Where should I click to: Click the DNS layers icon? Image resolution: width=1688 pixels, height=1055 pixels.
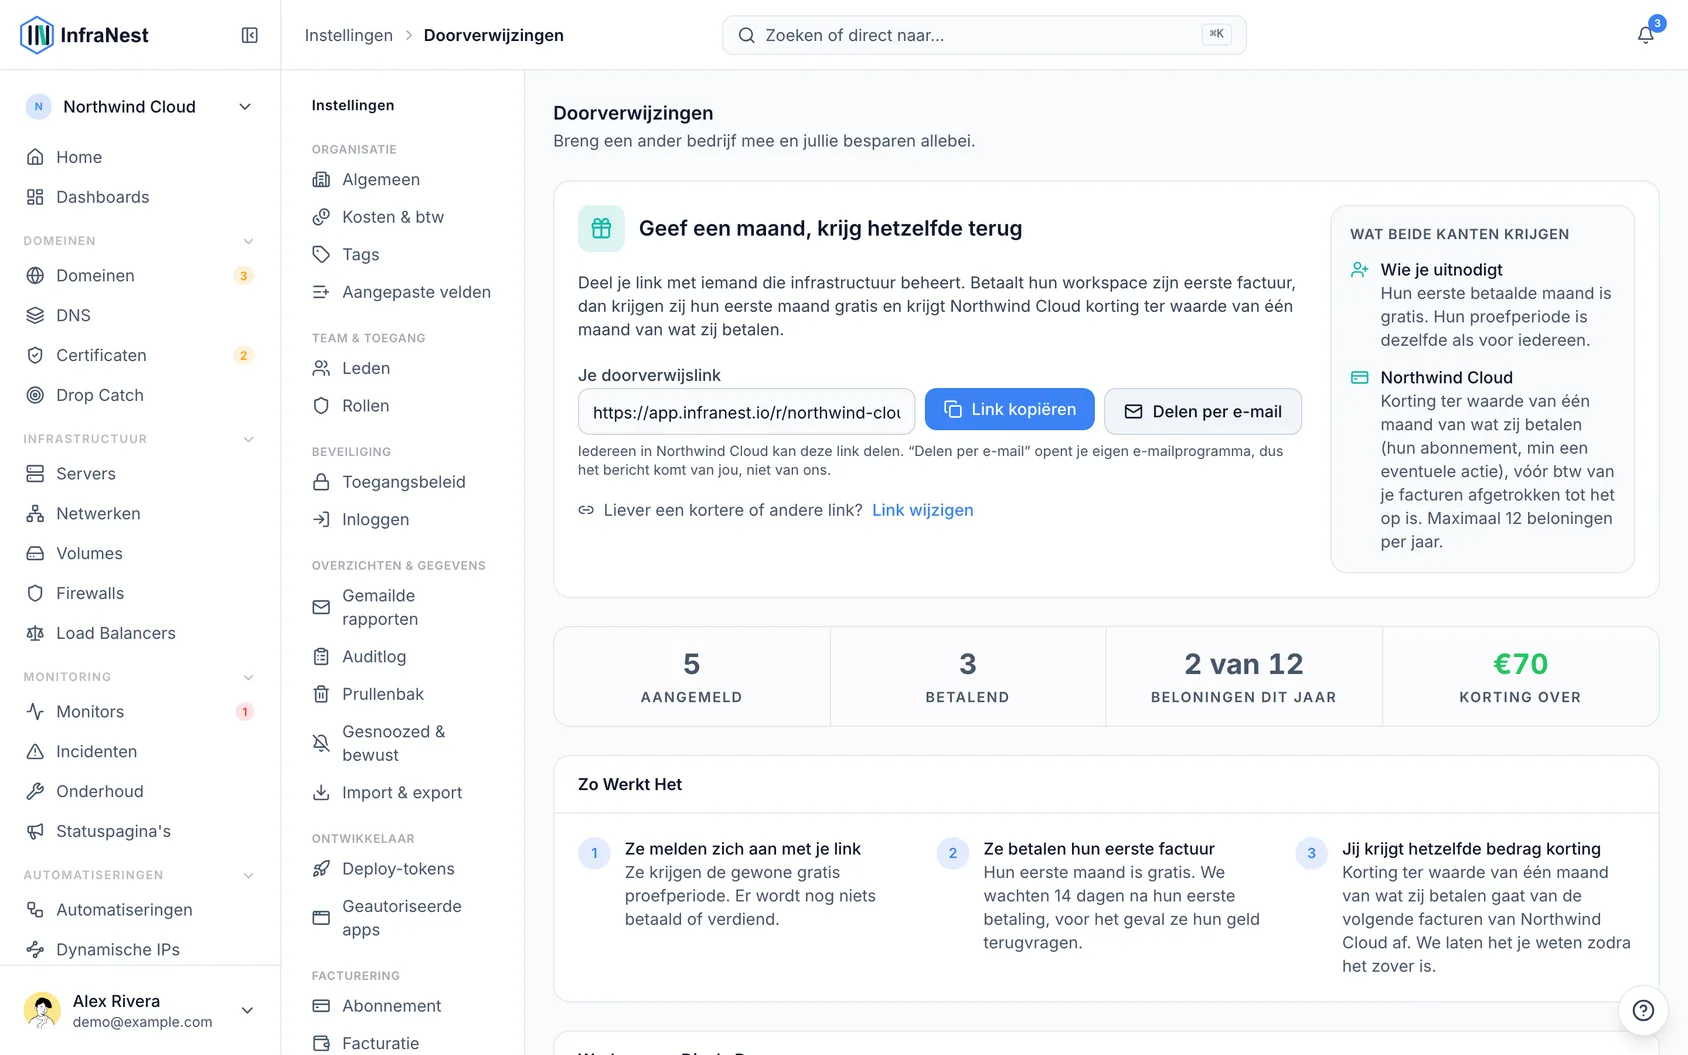pyautogui.click(x=35, y=315)
